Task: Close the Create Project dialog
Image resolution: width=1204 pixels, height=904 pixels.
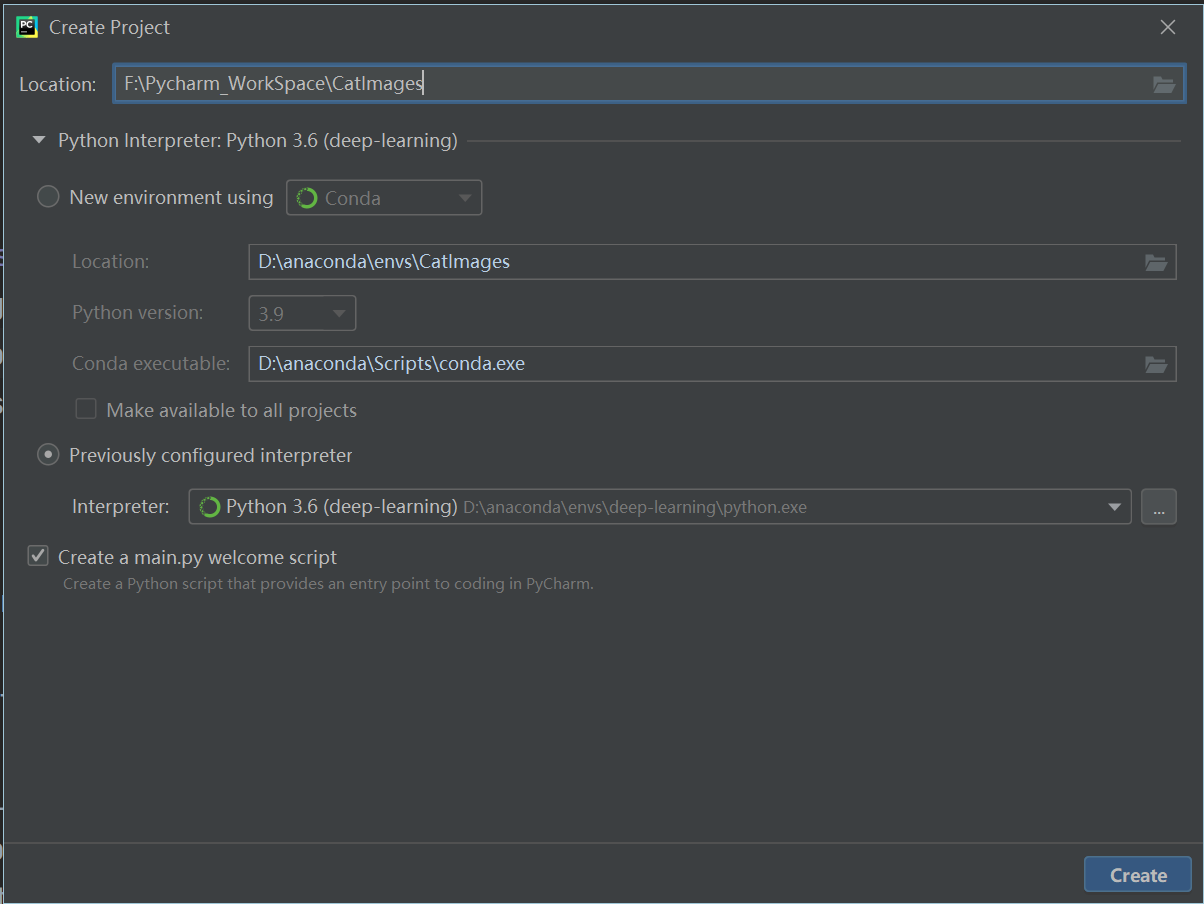Action: (1168, 28)
